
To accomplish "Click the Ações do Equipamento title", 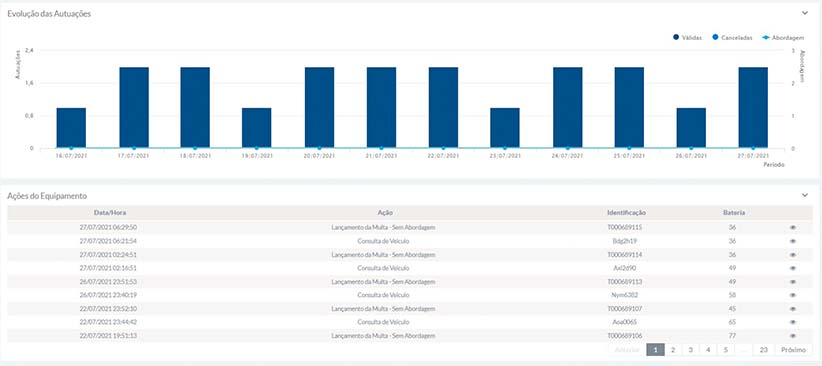I will click(47, 196).
